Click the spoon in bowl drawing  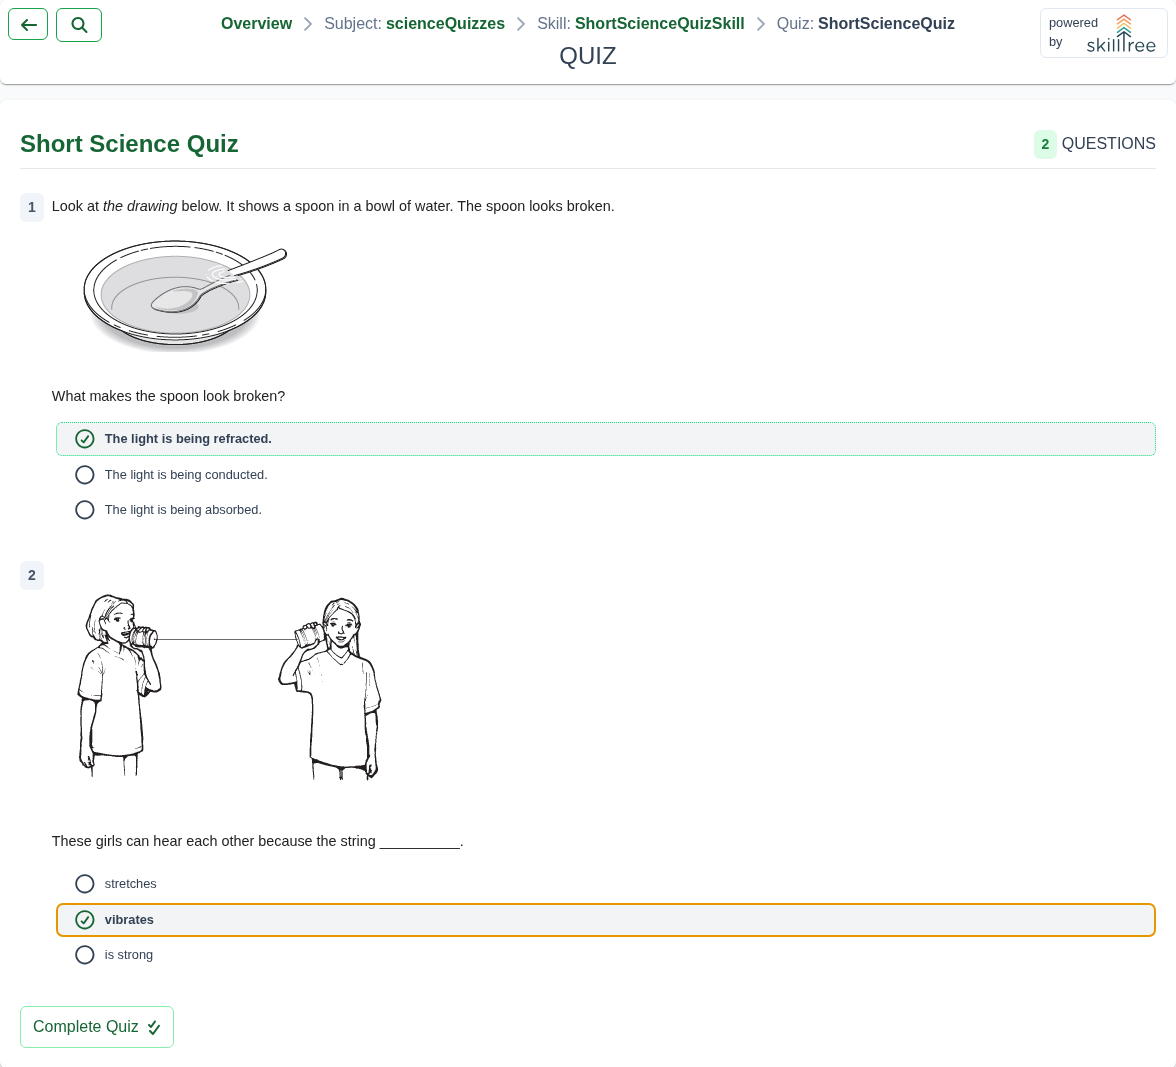click(184, 294)
